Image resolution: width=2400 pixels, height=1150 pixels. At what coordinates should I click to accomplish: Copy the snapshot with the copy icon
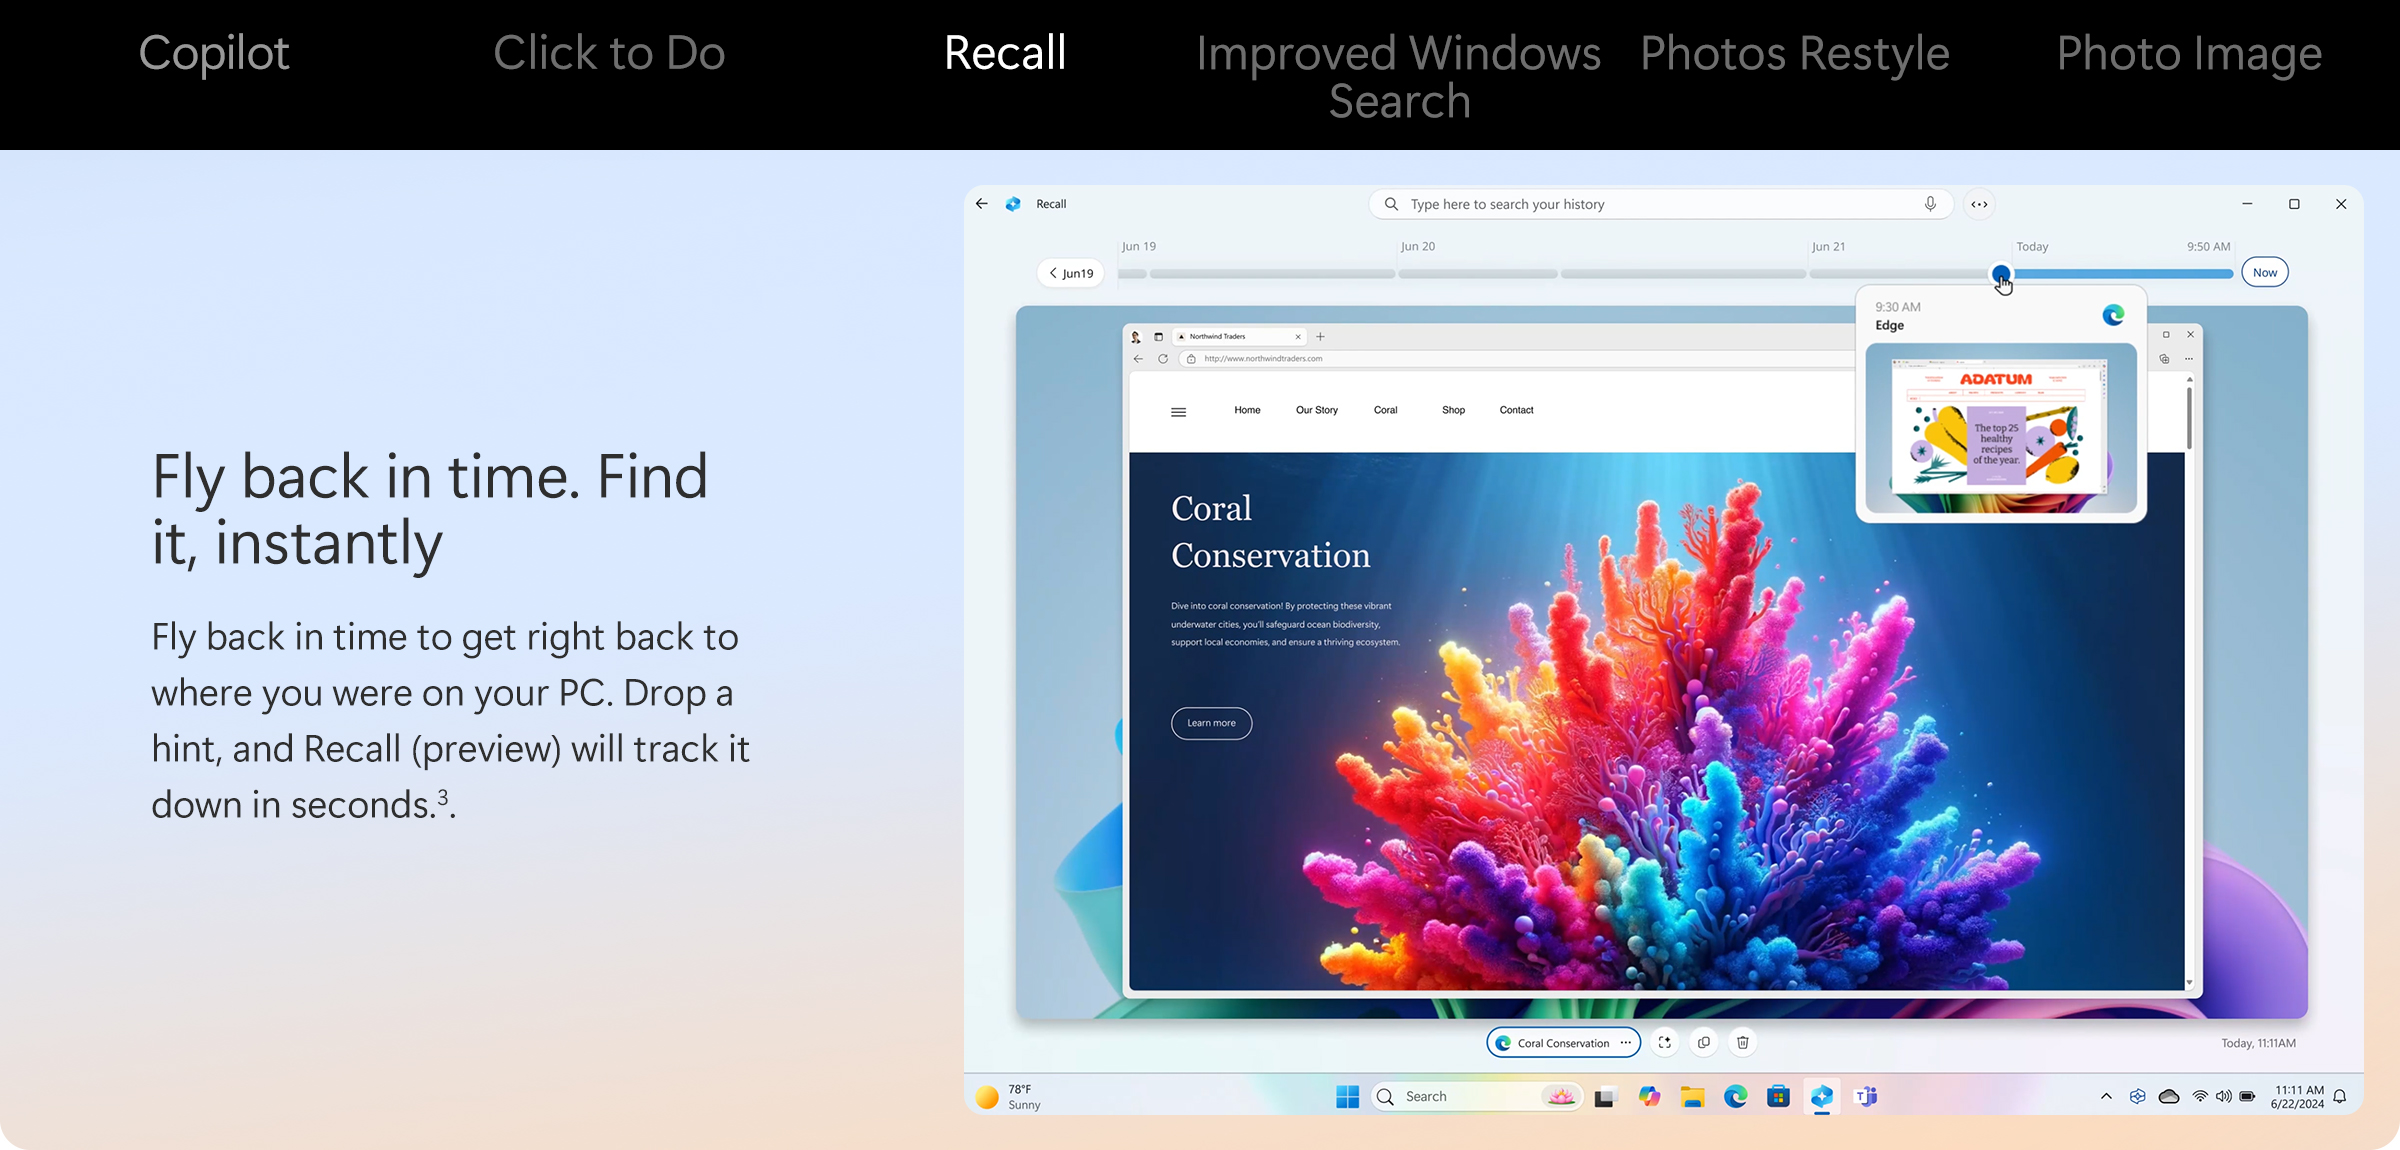pyautogui.click(x=1704, y=1042)
